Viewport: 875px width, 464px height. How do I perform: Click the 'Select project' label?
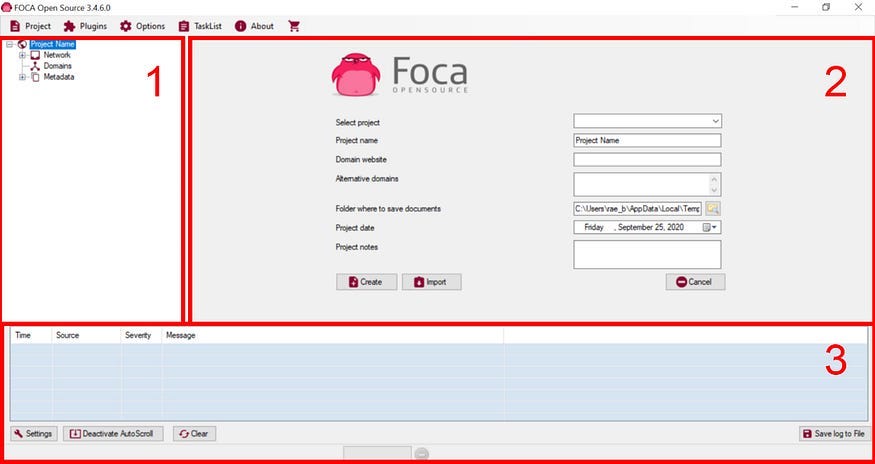click(x=358, y=122)
